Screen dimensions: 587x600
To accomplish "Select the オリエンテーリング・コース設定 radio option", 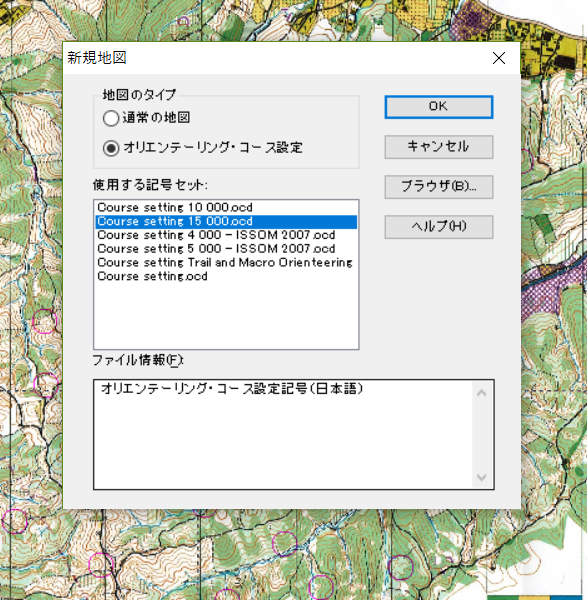I will click(x=111, y=148).
